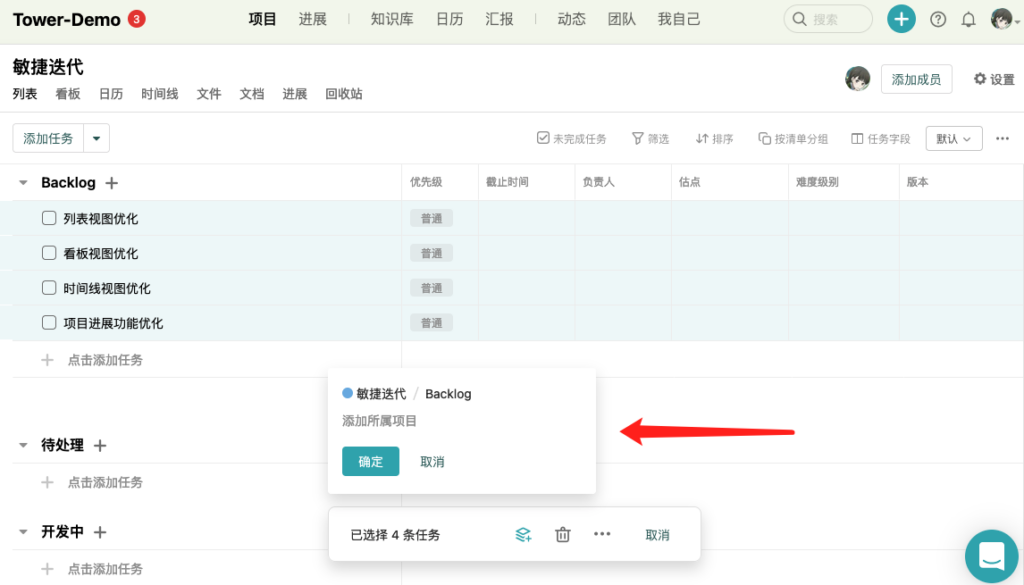The image size is (1024, 585).
Task: Click the move-to-project layers icon
Action: click(523, 535)
